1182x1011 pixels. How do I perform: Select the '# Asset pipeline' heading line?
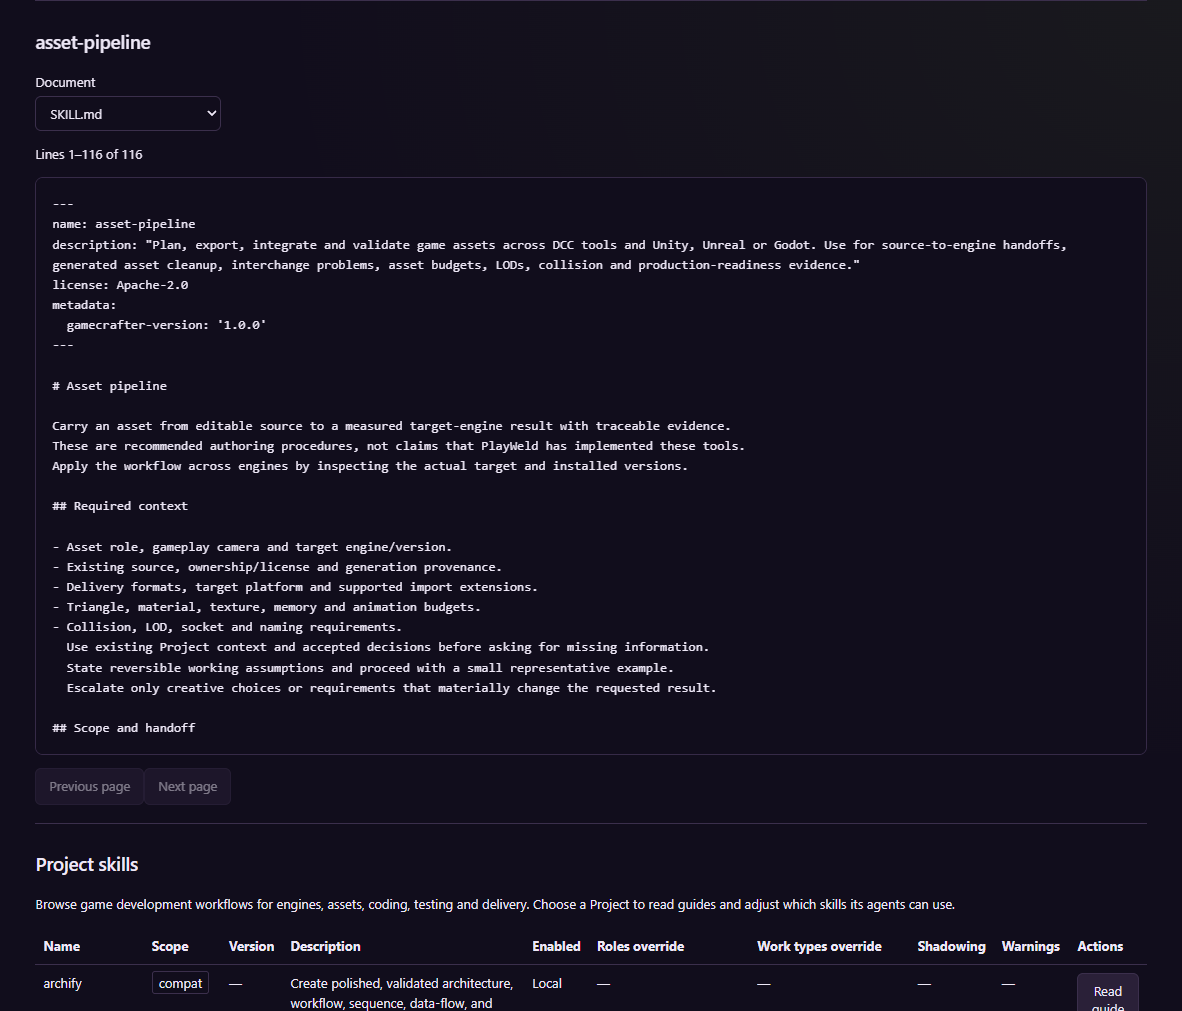click(x=109, y=386)
